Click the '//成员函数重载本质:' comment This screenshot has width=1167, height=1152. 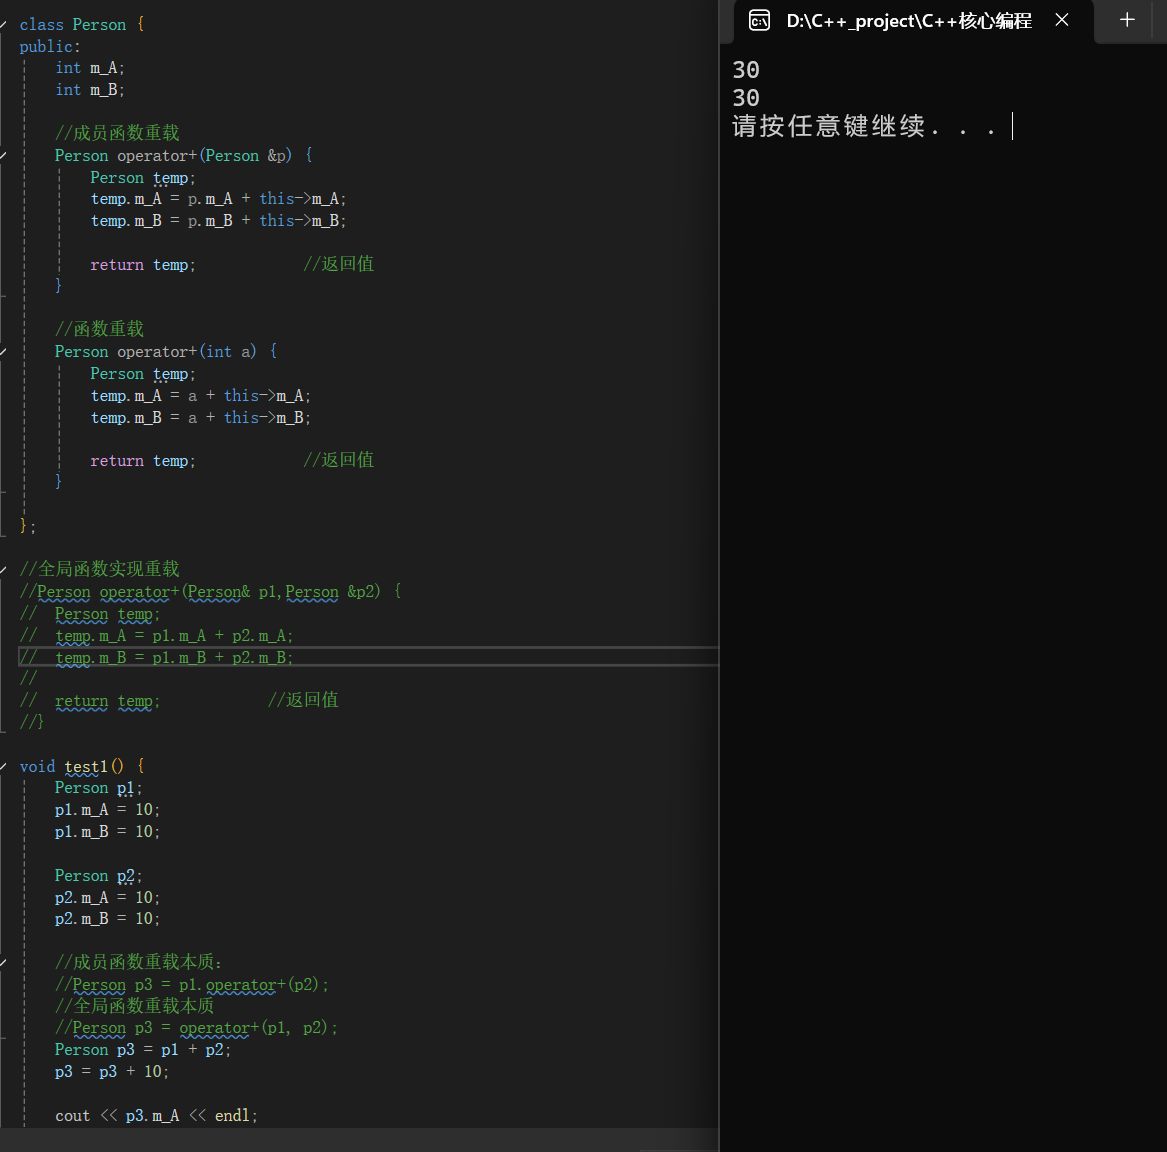(x=139, y=962)
